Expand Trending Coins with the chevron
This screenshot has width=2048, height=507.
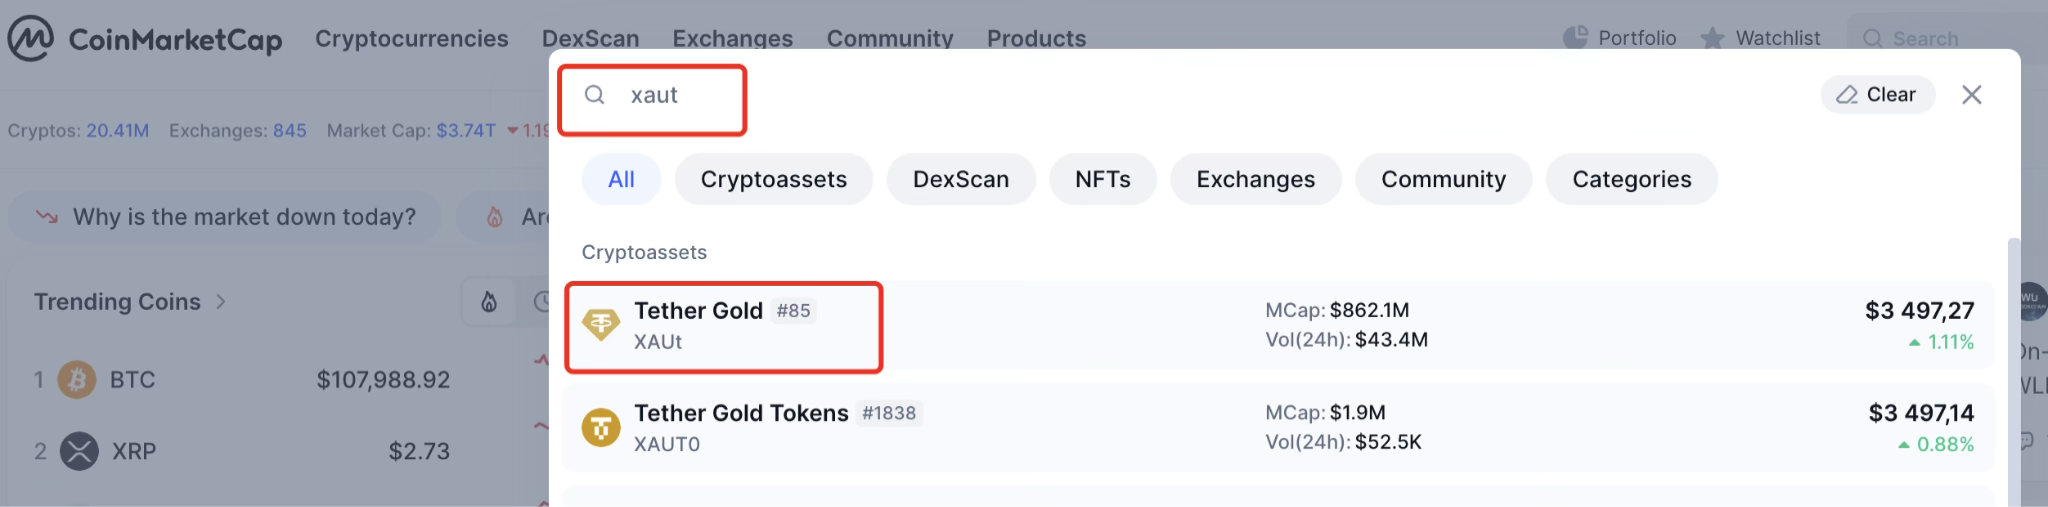(x=221, y=302)
